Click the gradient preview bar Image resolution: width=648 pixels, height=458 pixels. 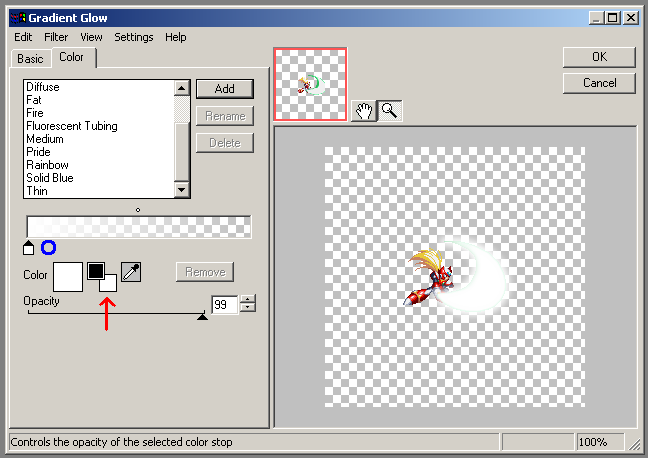click(138, 227)
